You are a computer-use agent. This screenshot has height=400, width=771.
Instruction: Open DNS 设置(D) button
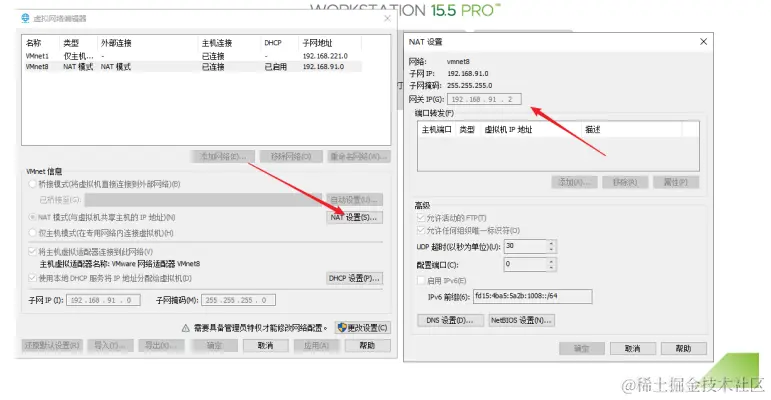pyautogui.click(x=450, y=320)
